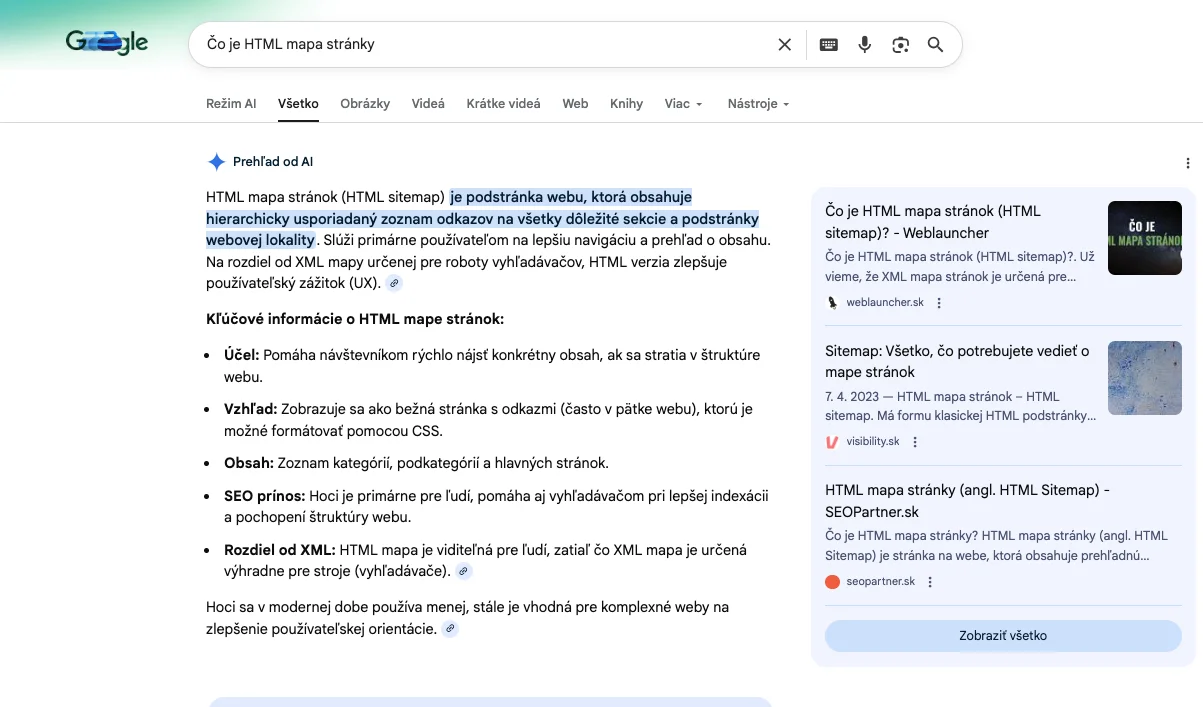Open source link icon after UX paragraph

(394, 283)
